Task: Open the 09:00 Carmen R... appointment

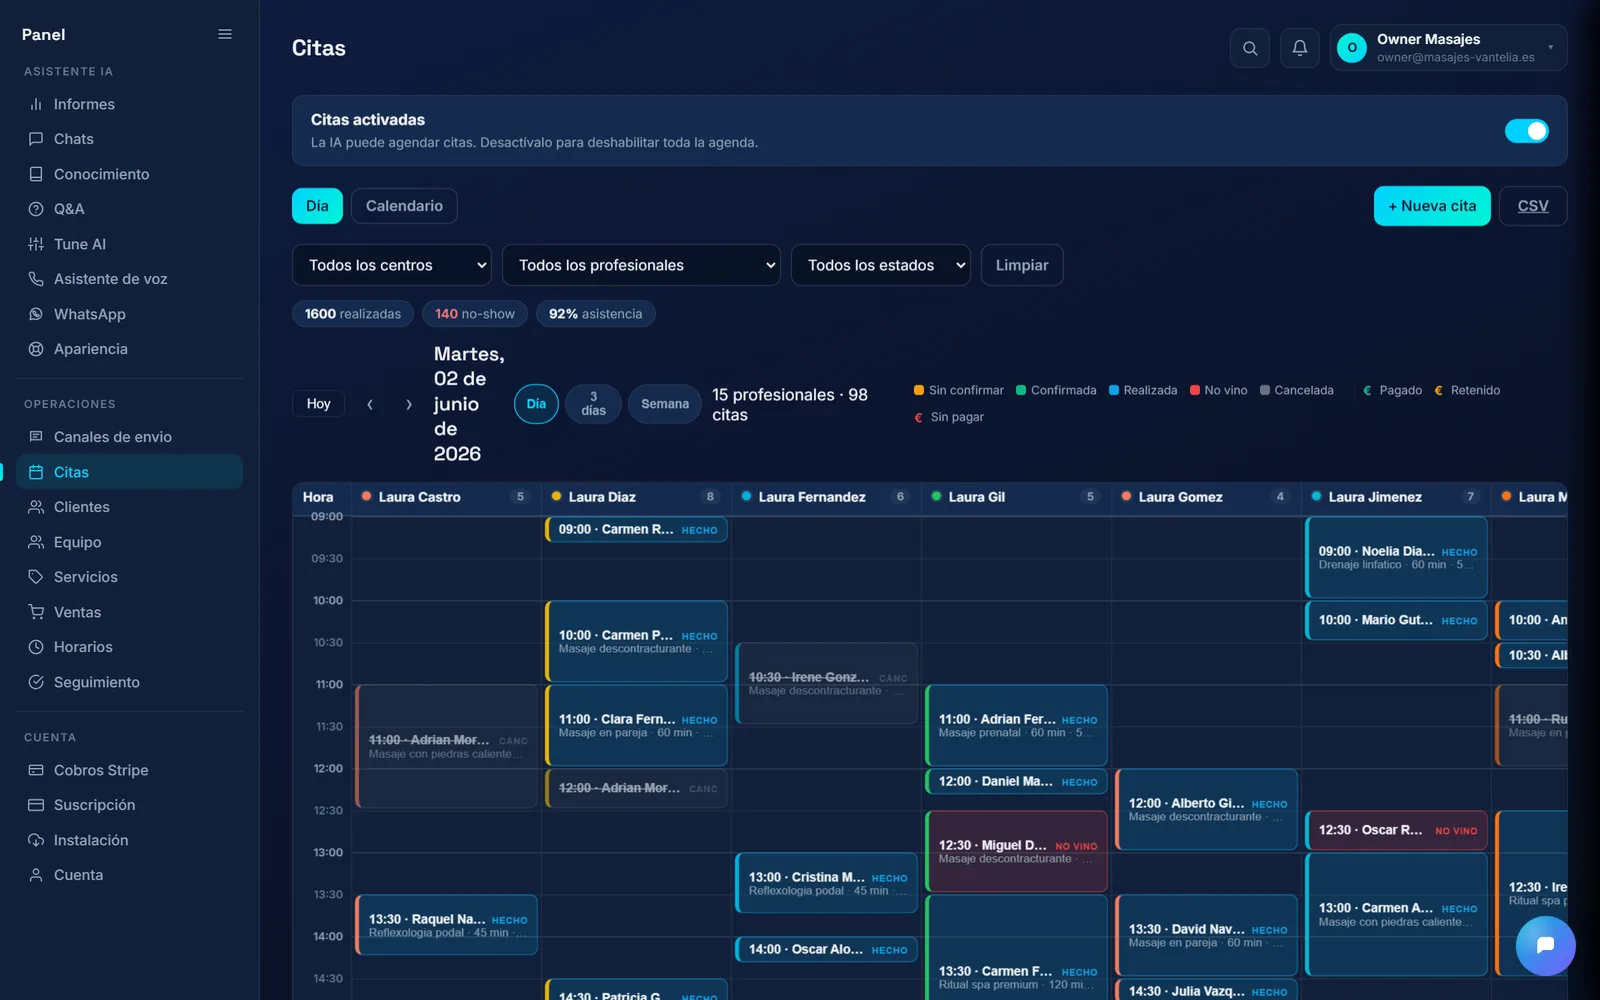Action: [x=636, y=530]
